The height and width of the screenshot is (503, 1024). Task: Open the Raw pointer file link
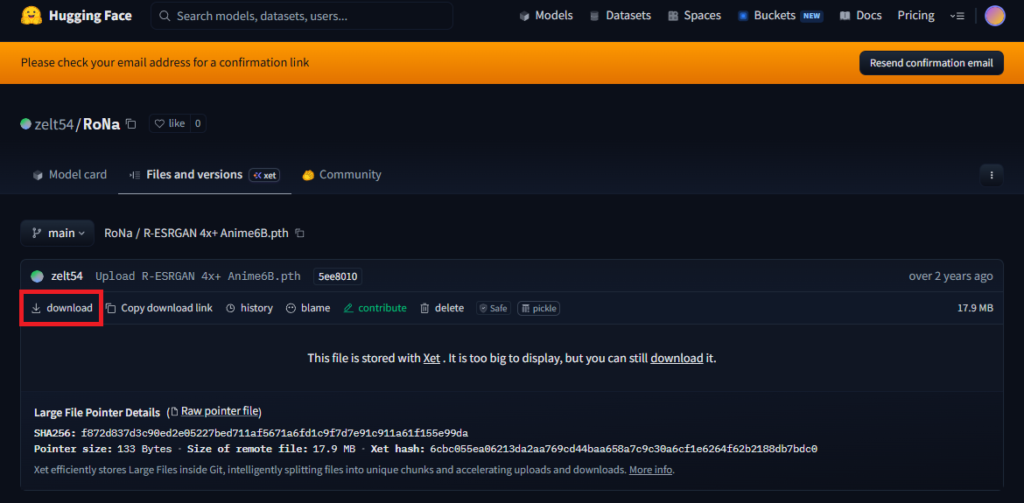[219, 411]
